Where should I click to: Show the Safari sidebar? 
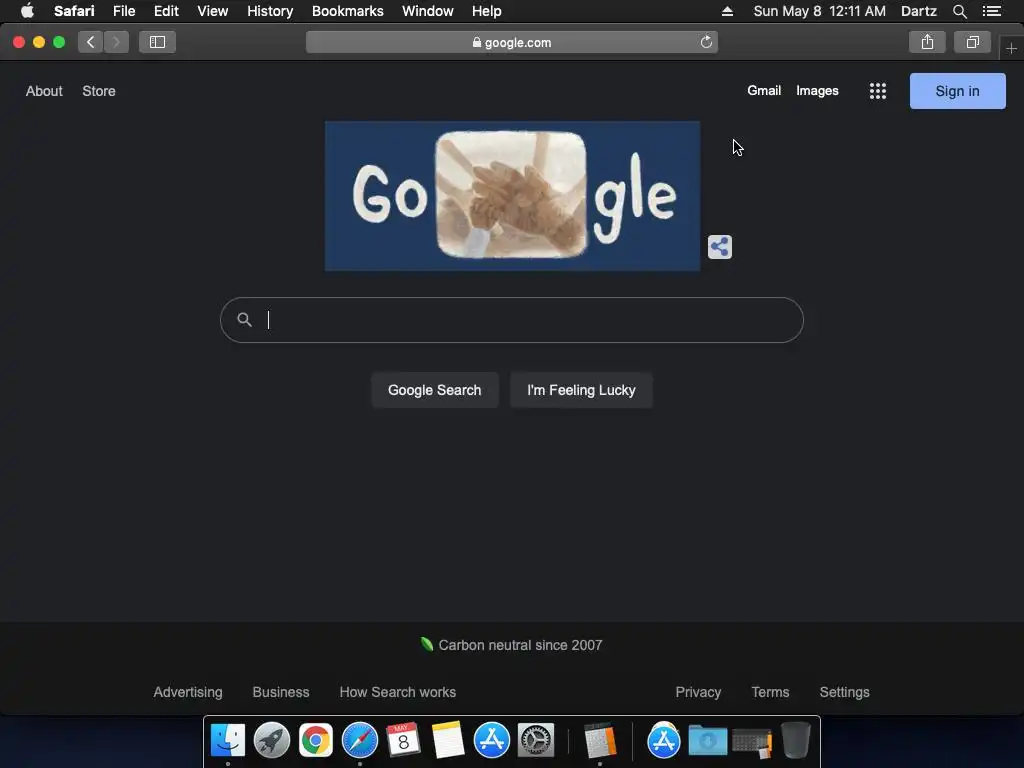coord(157,42)
